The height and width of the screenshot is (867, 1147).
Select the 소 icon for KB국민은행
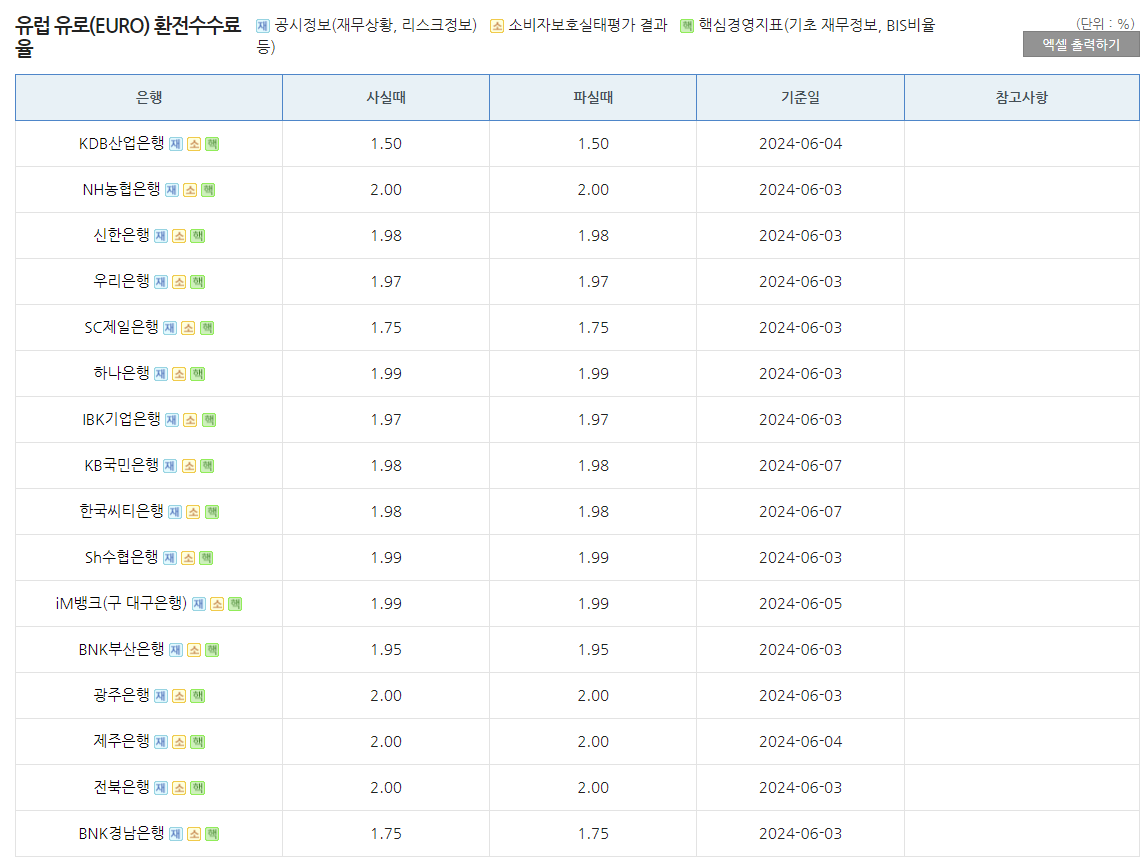(190, 465)
